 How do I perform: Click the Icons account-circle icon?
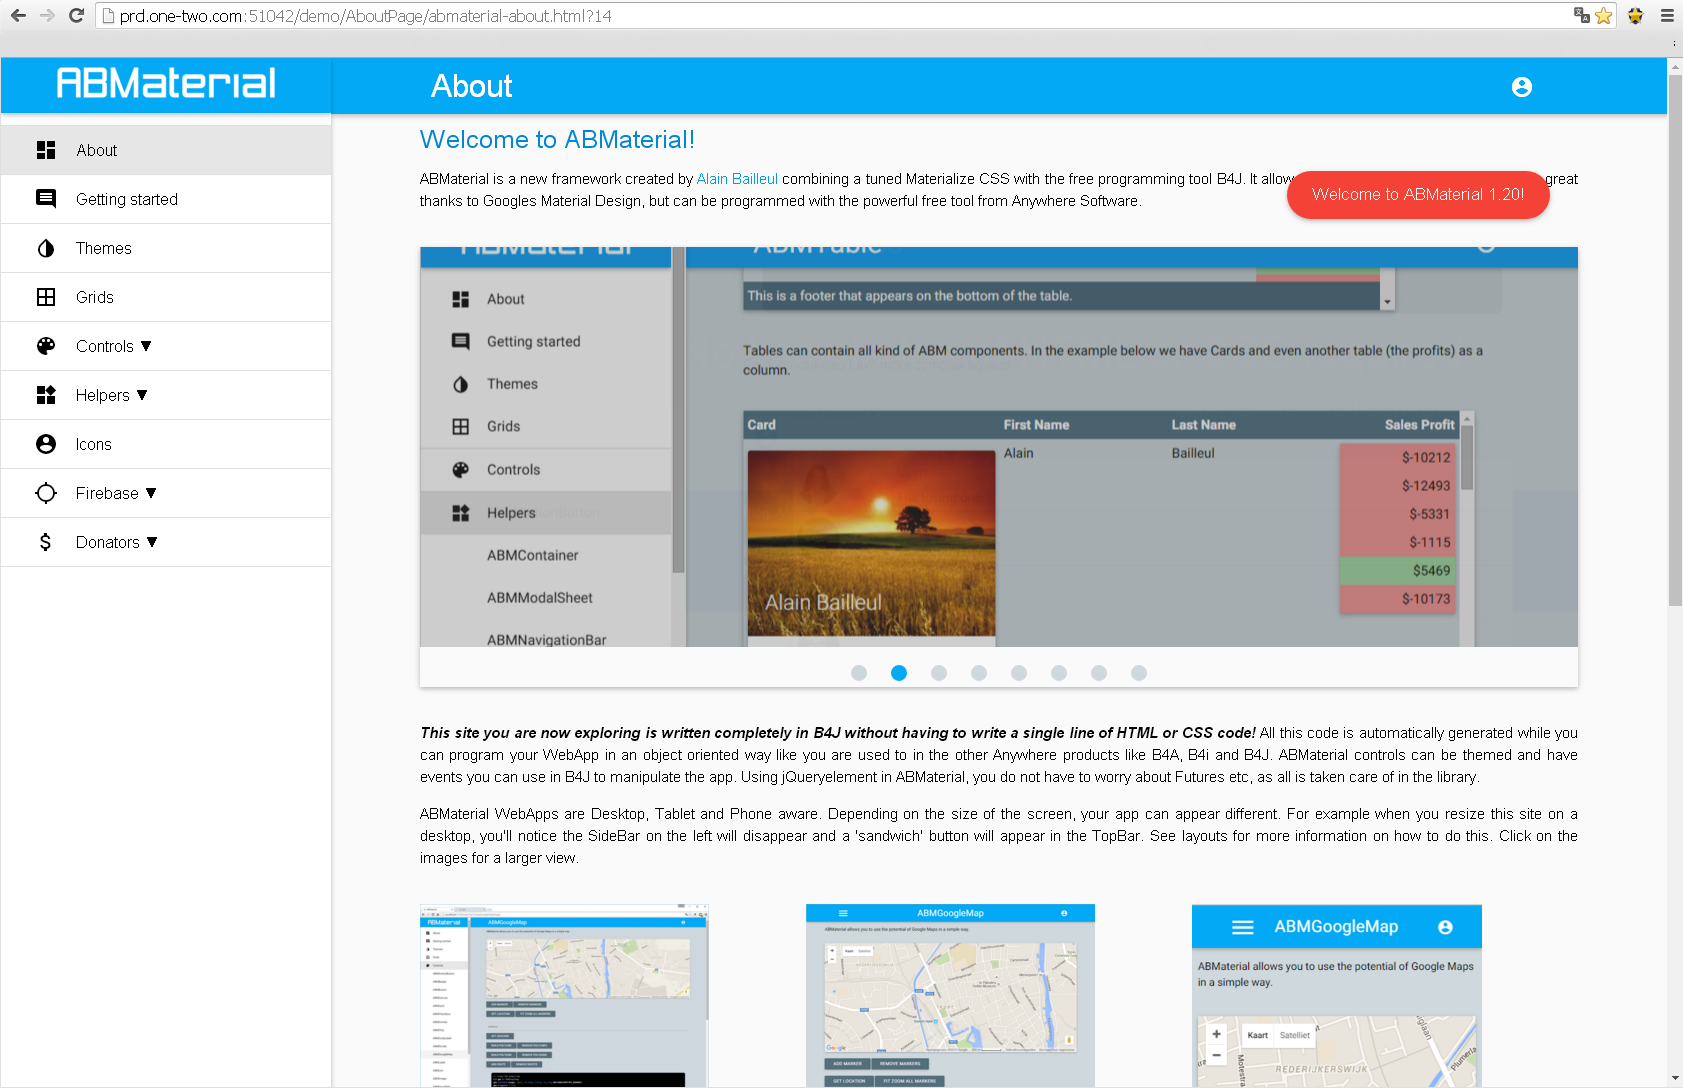pos(46,444)
